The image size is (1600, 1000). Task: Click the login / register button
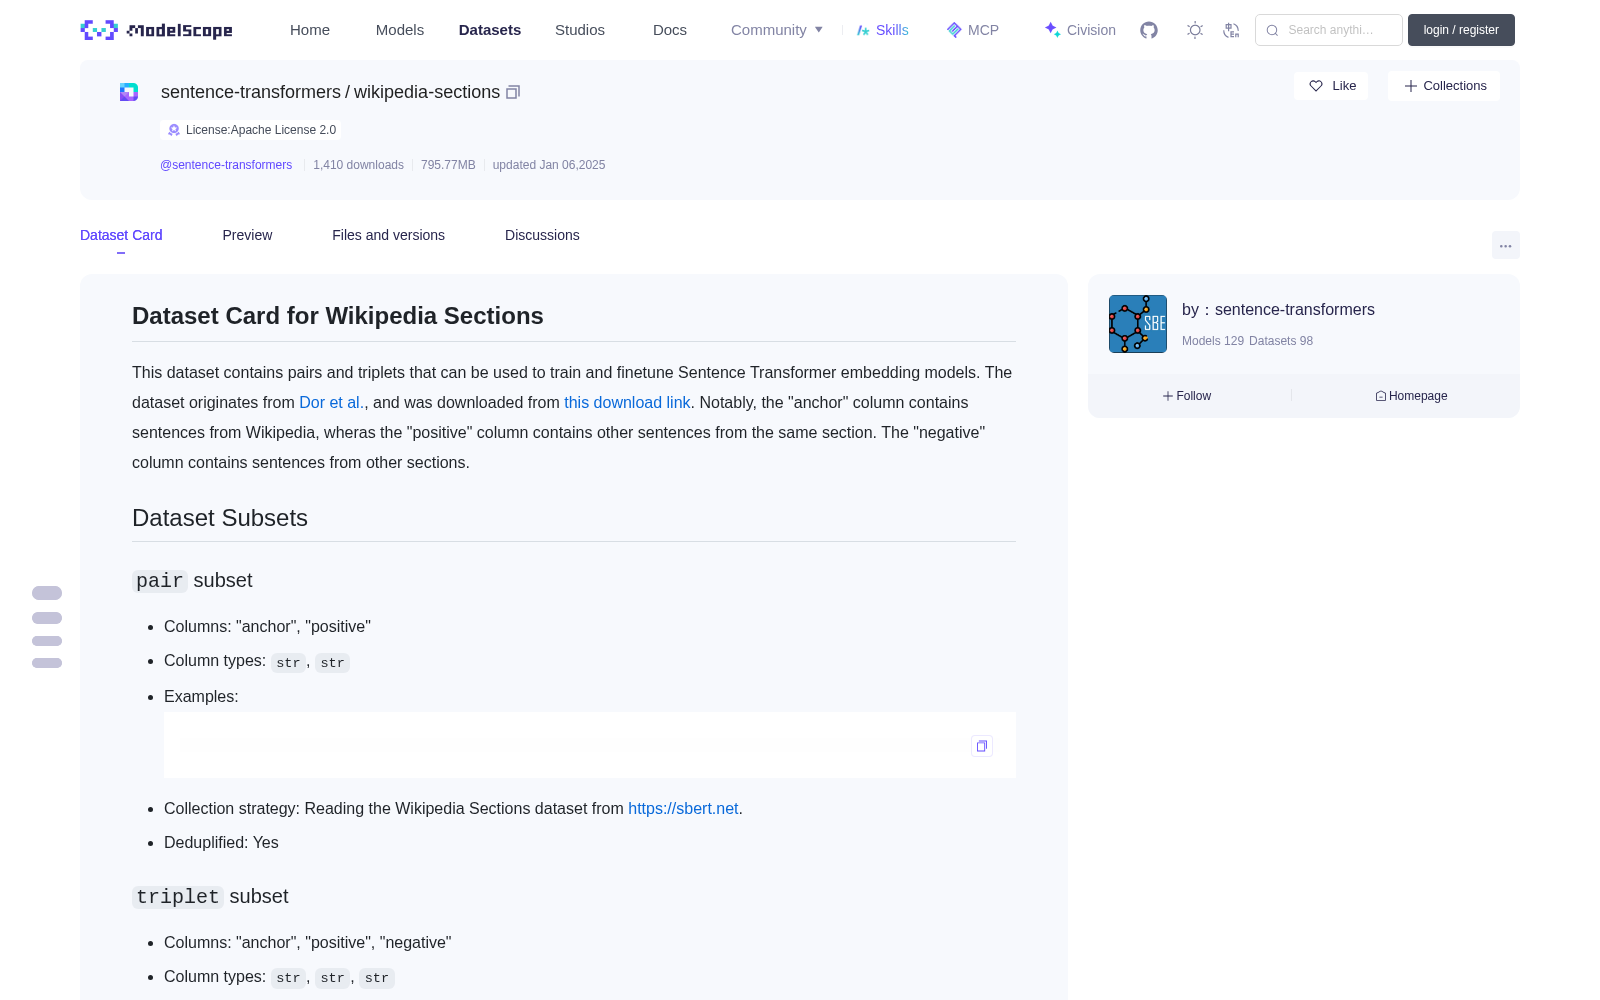tap(1461, 30)
